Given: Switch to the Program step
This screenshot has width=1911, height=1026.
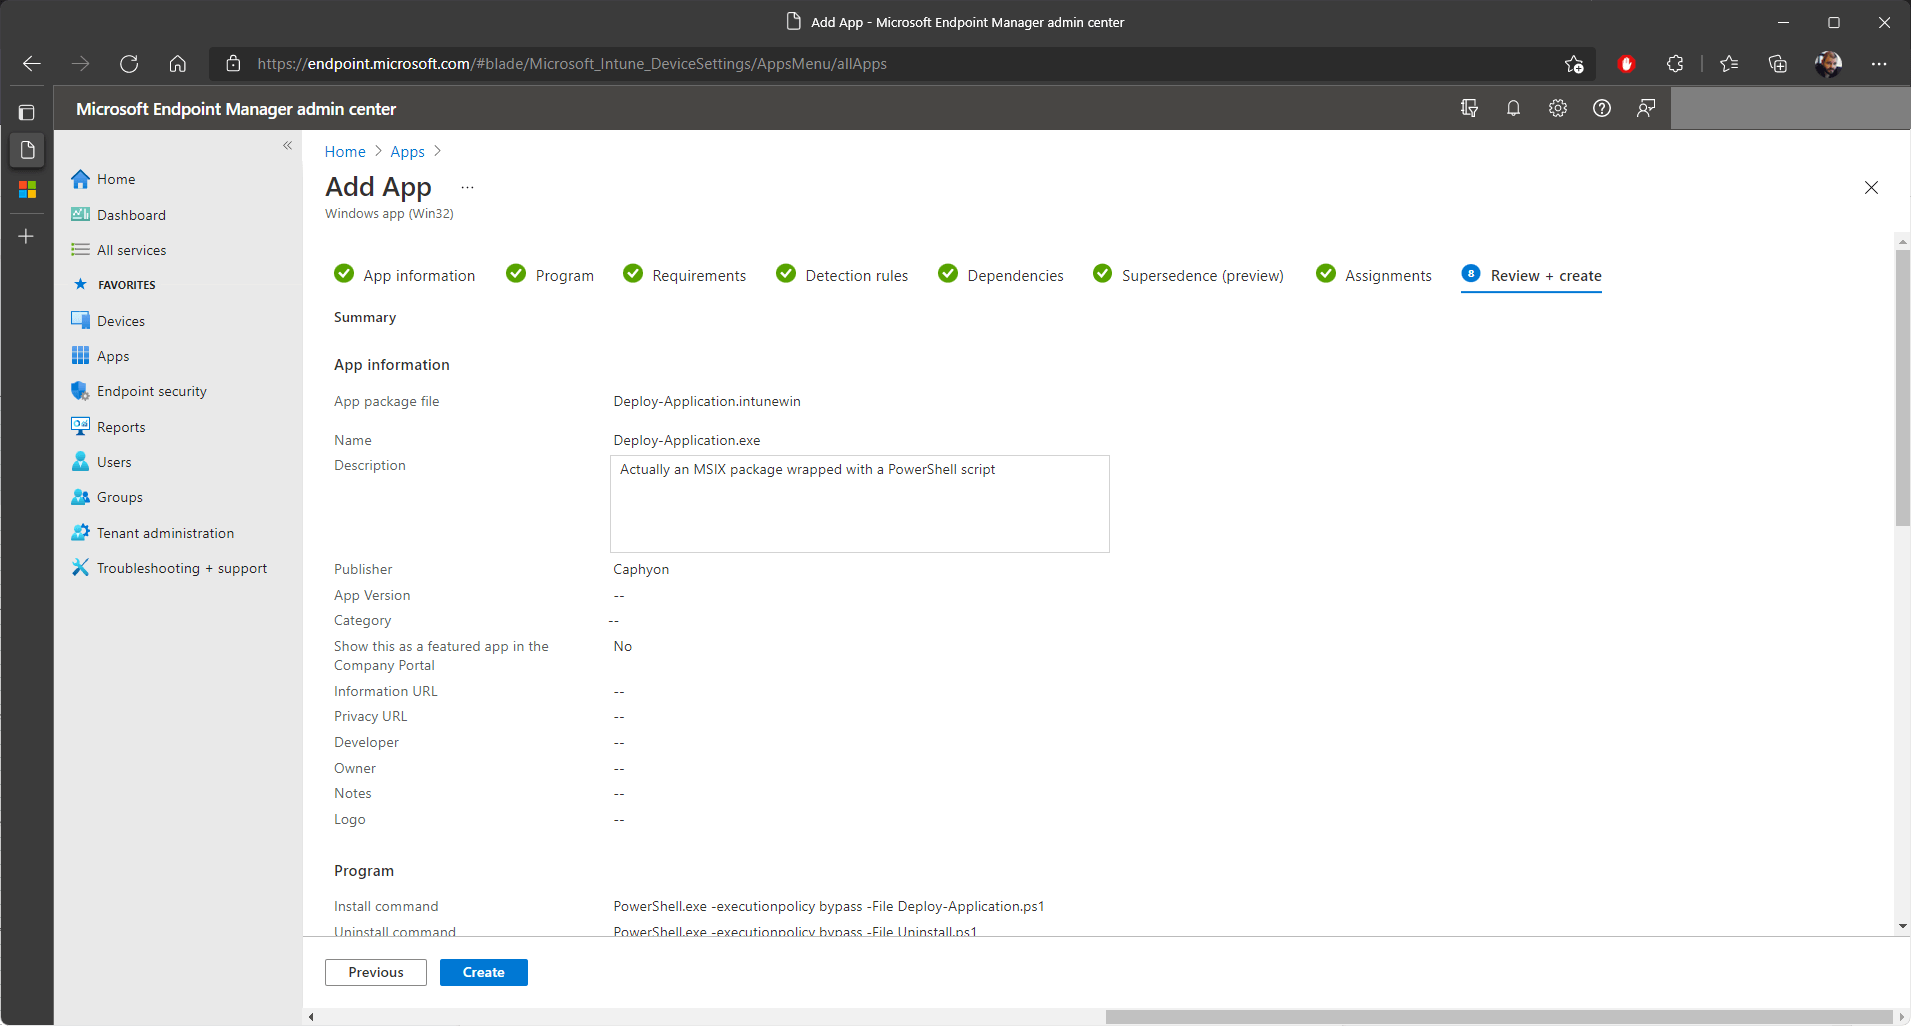Looking at the screenshot, I should click(550, 275).
